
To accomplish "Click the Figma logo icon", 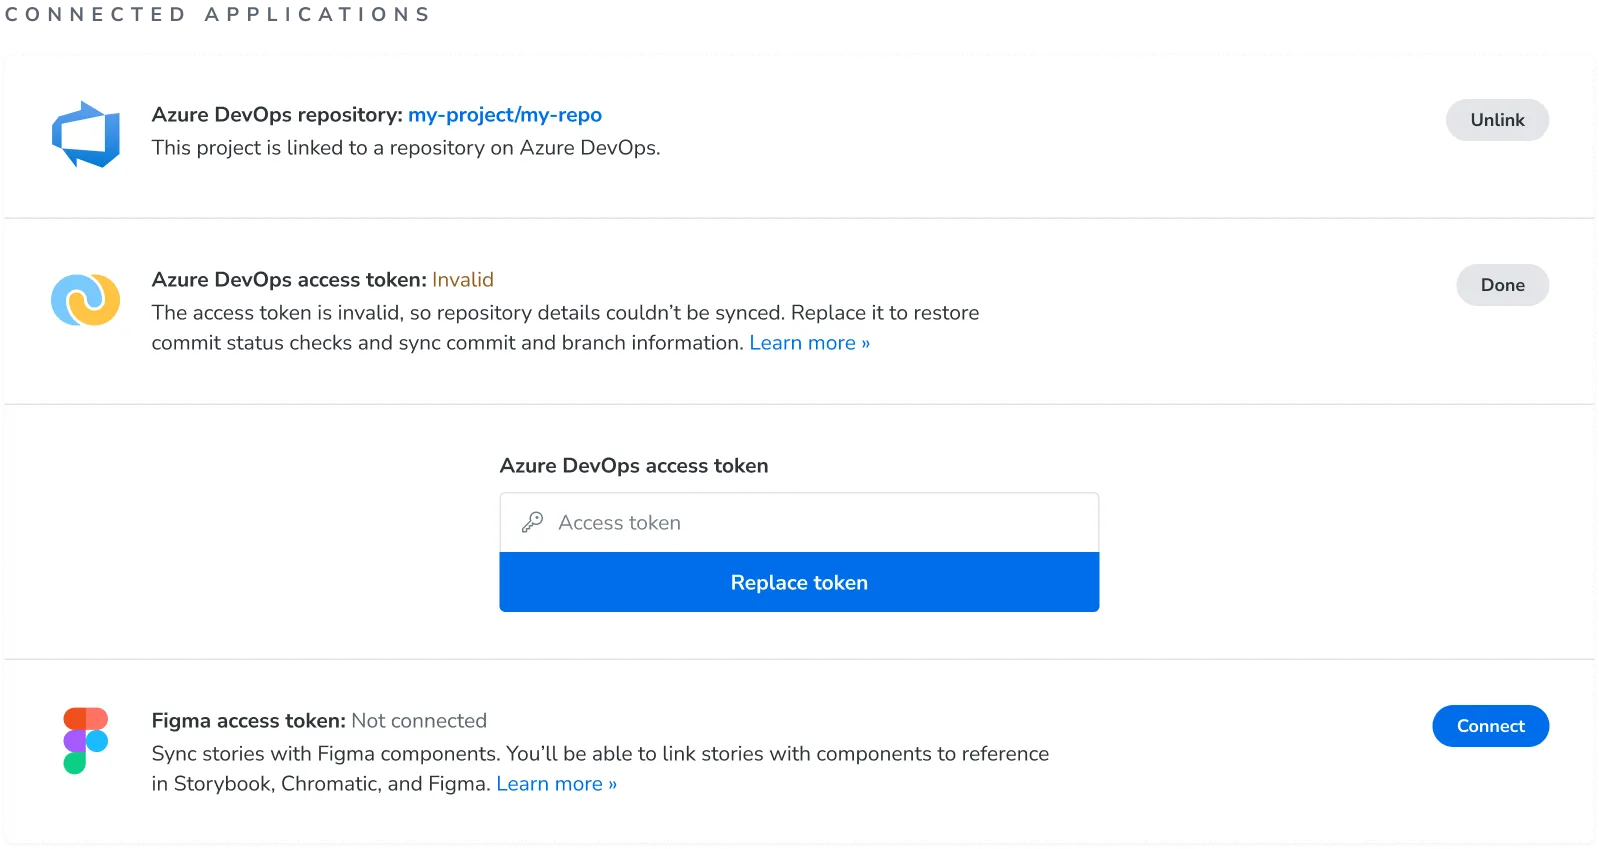I will [x=86, y=741].
